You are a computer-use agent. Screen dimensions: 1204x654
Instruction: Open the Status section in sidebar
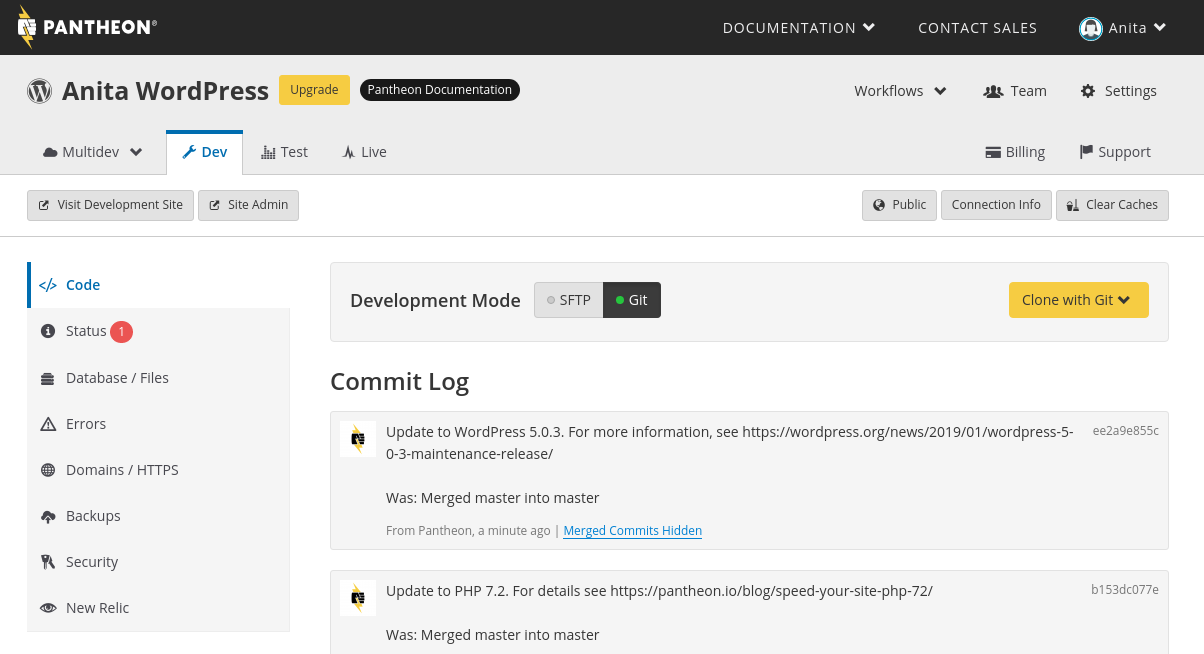(x=158, y=331)
